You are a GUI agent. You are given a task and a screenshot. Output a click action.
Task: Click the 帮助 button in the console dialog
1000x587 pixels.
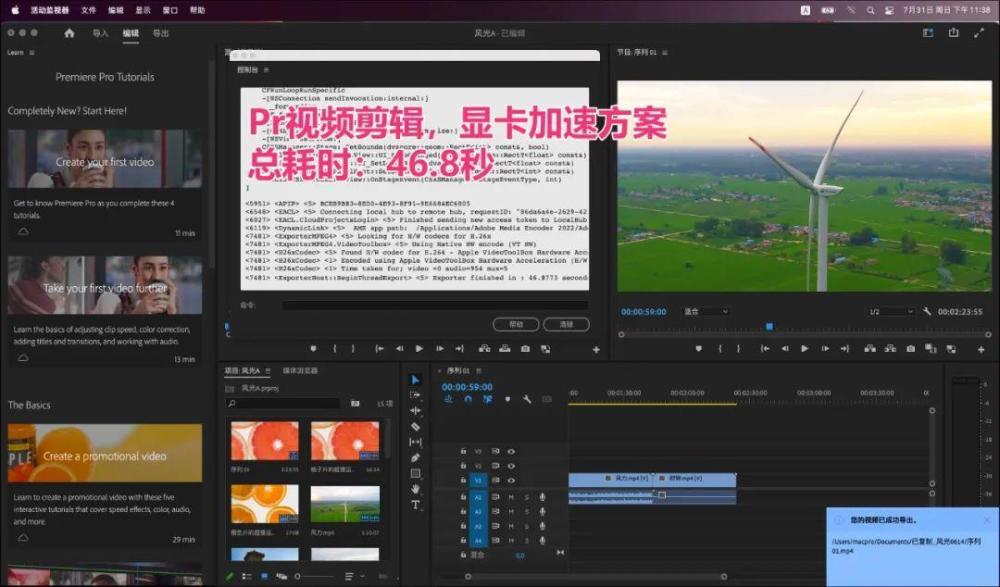coord(516,325)
